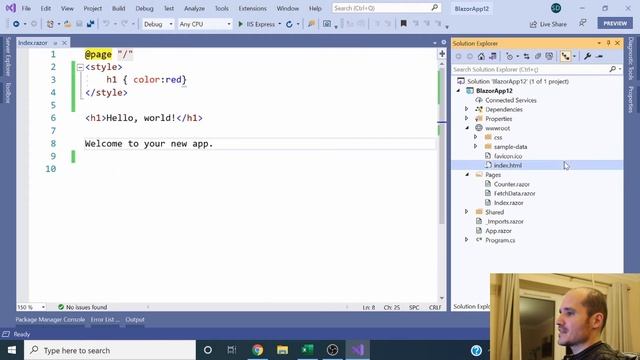Click the Send Feedback icon near Live Share
Image resolution: width=640 pixels, height=360 pixels.
coord(583,24)
